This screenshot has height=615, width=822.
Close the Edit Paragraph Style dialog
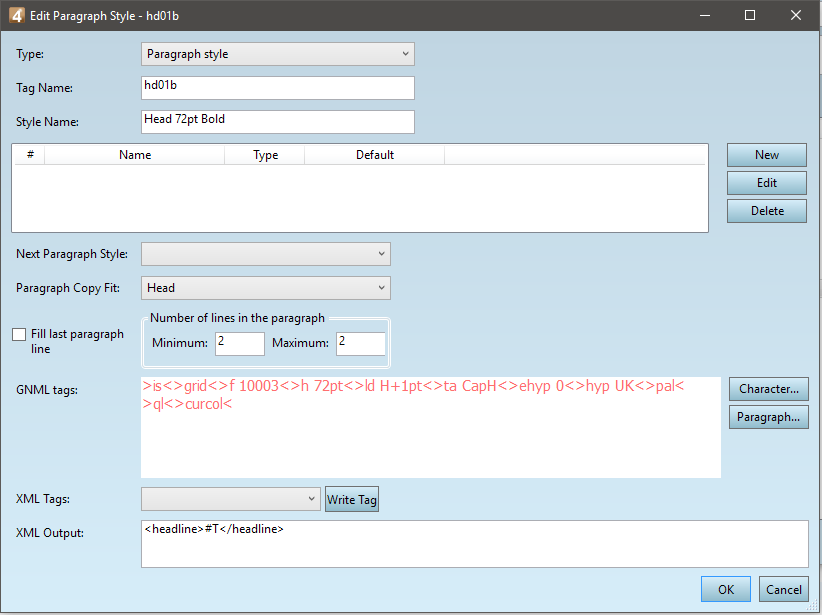click(x=796, y=15)
